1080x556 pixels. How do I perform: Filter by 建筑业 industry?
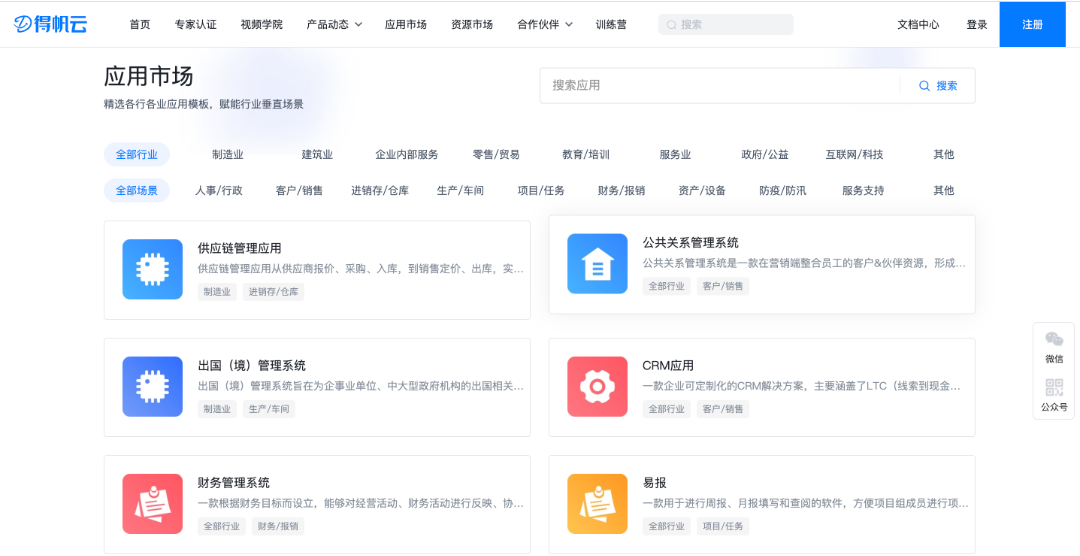[318, 154]
